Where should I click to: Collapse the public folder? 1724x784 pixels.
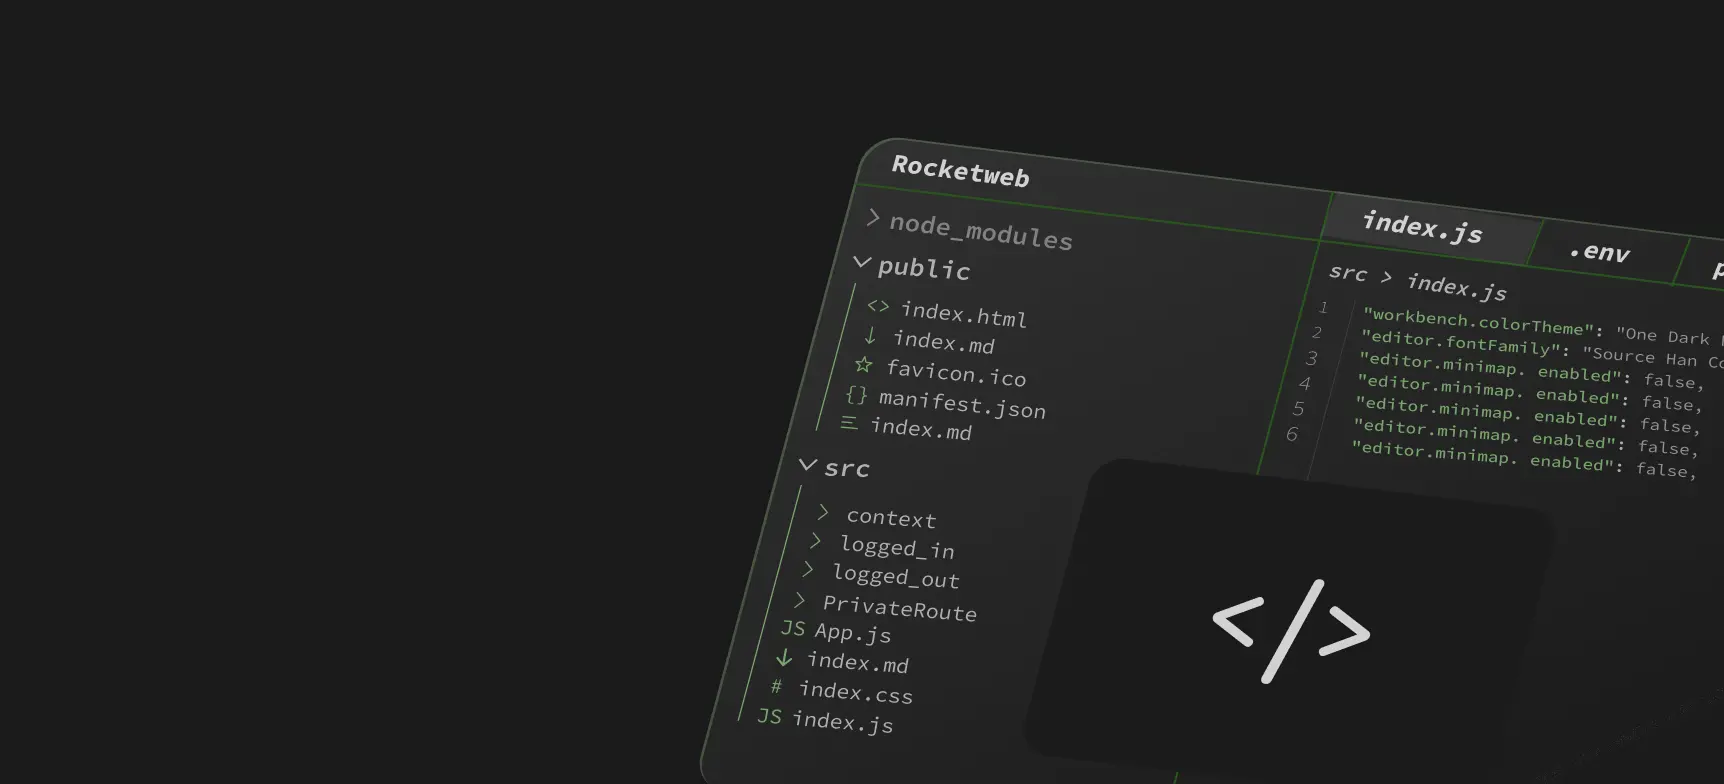(862, 262)
